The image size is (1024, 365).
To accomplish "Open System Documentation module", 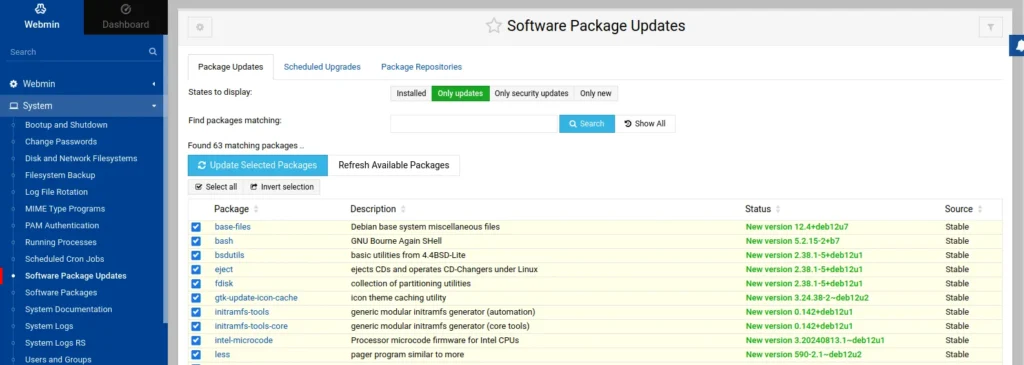I will 69,309.
